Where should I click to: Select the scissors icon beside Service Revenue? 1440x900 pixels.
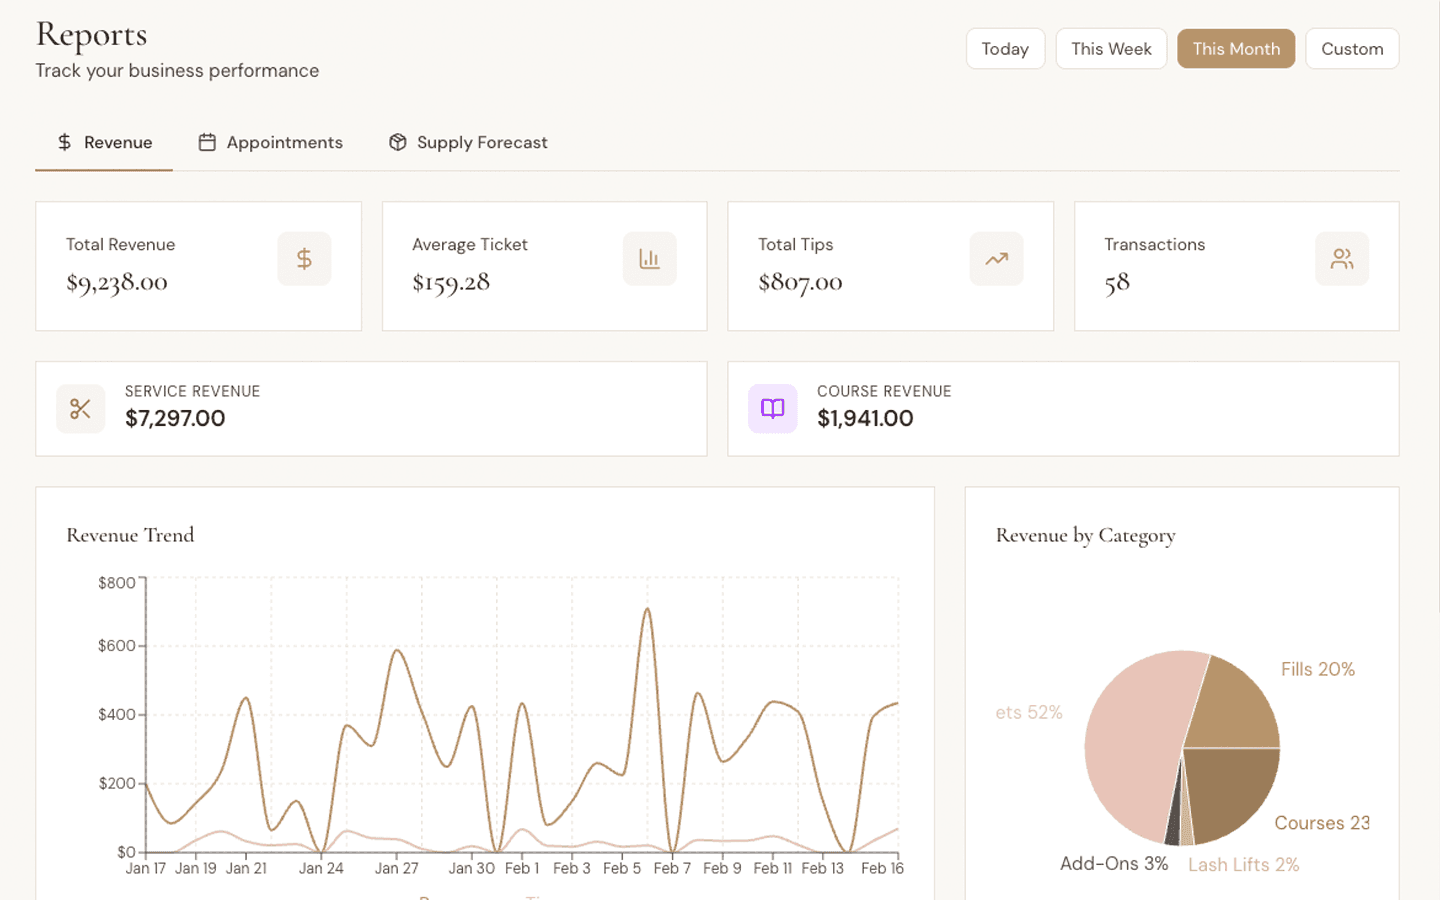coord(80,408)
